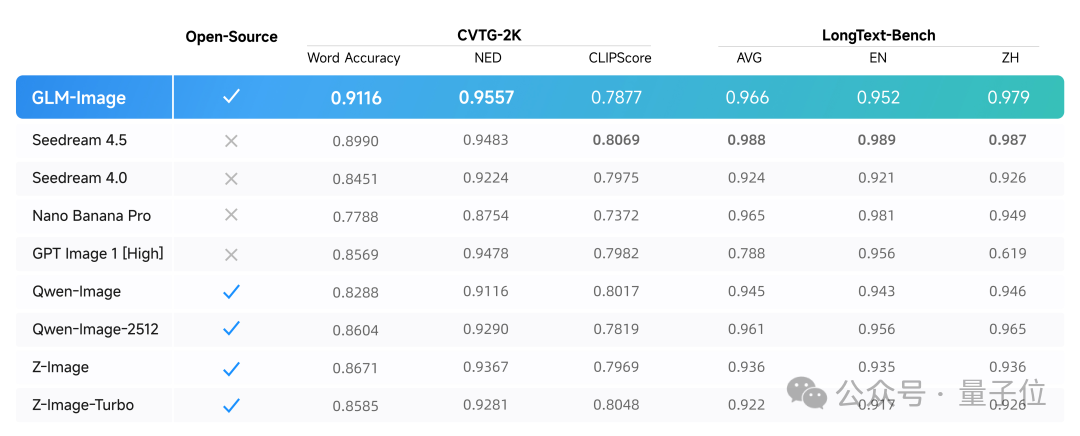Click Qwen-Image Word Accuracy 0.8288
1080x436 pixels.
click(x=355, y=293)
